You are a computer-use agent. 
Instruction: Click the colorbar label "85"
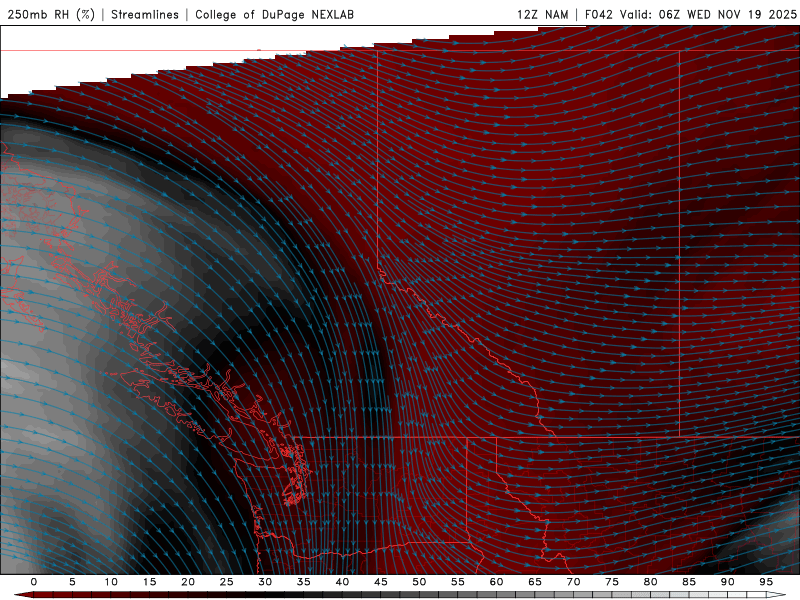tap(689, 582)
